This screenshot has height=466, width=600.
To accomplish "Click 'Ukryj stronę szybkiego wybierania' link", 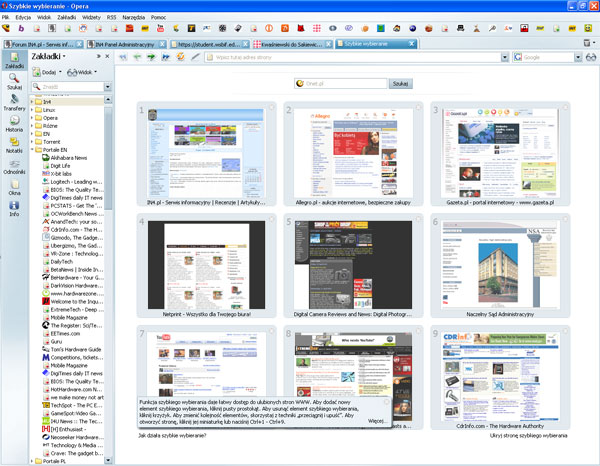I will tap(528, 435).
